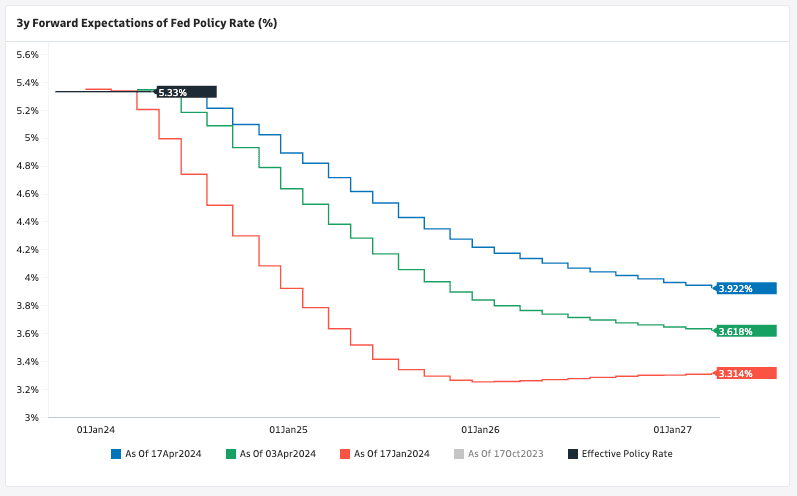
Task: Click the 01Jan24 x-axis date label
Action: (x=96, y=429)
